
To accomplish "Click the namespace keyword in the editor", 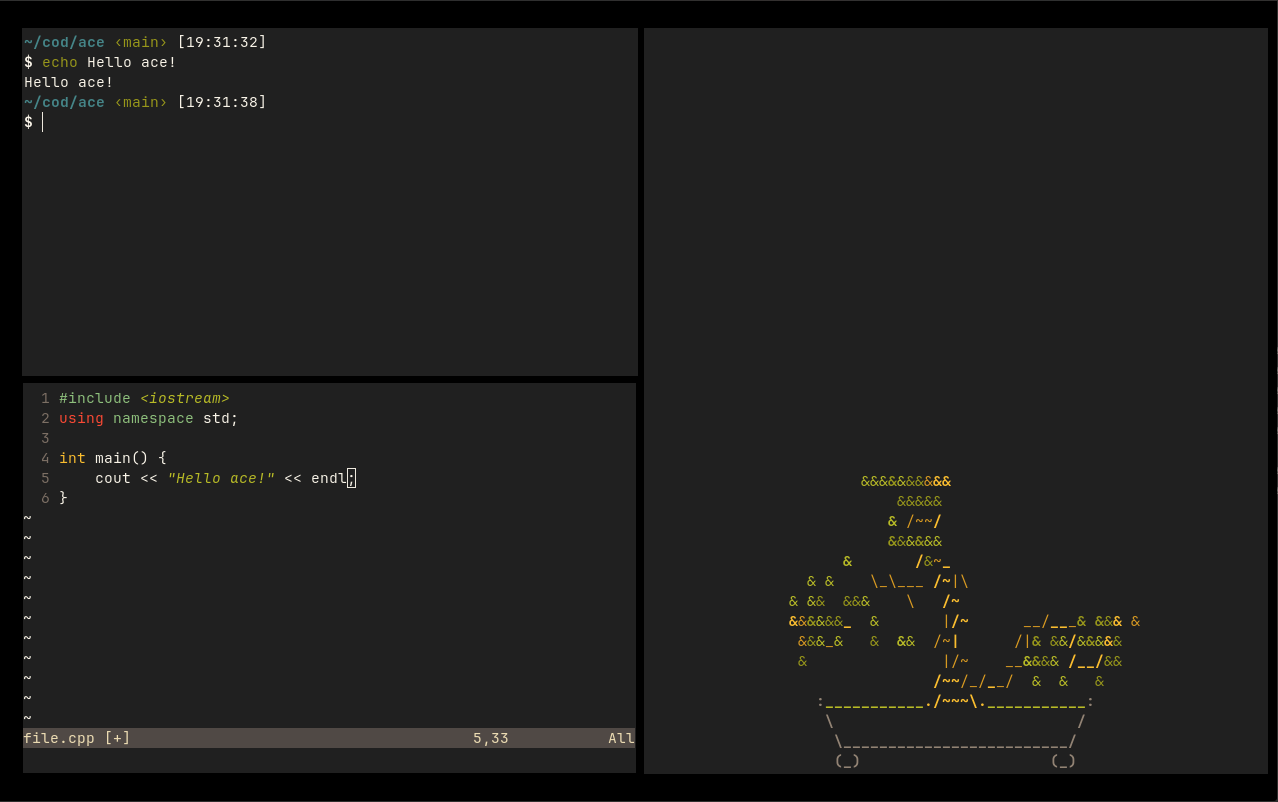I will (x=153, y=418).
